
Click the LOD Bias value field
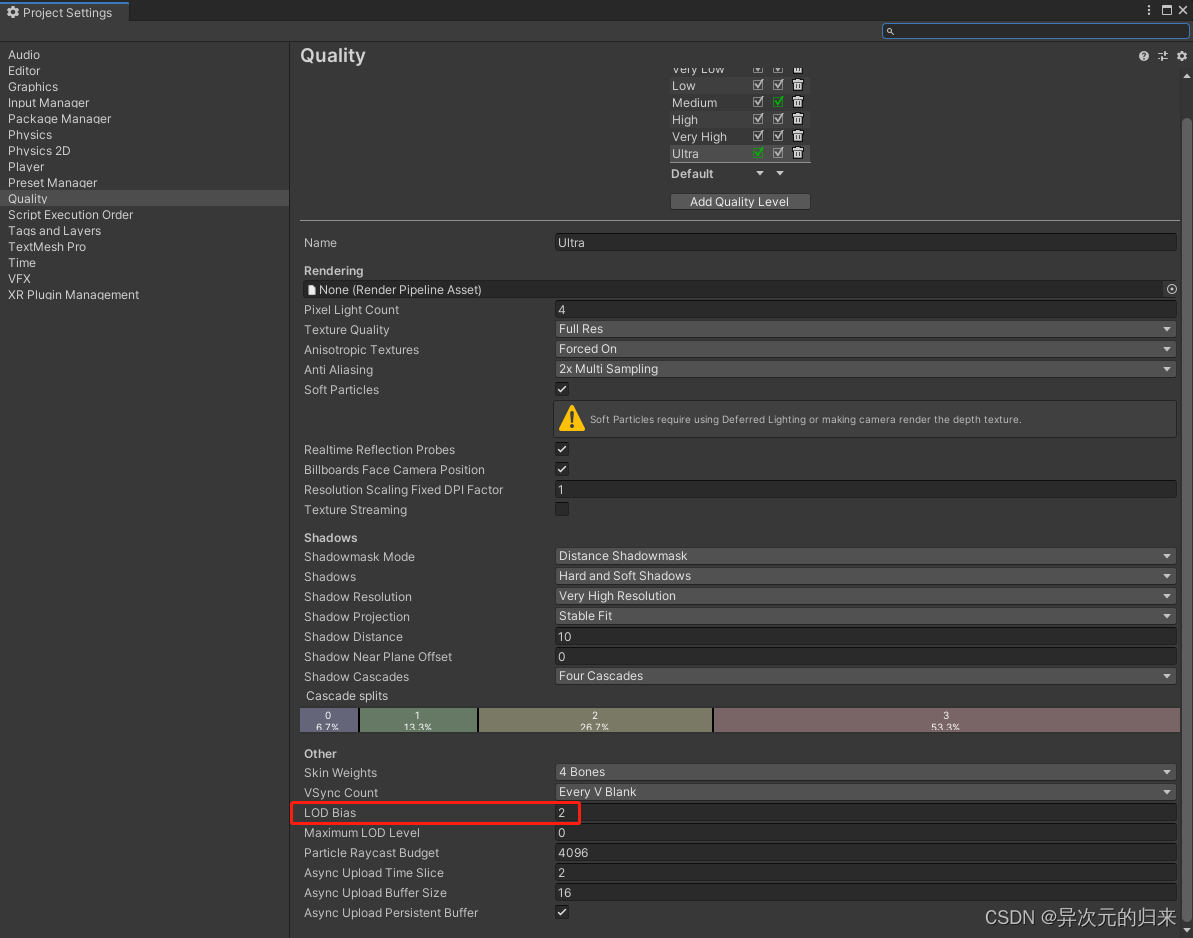[866, 812]
